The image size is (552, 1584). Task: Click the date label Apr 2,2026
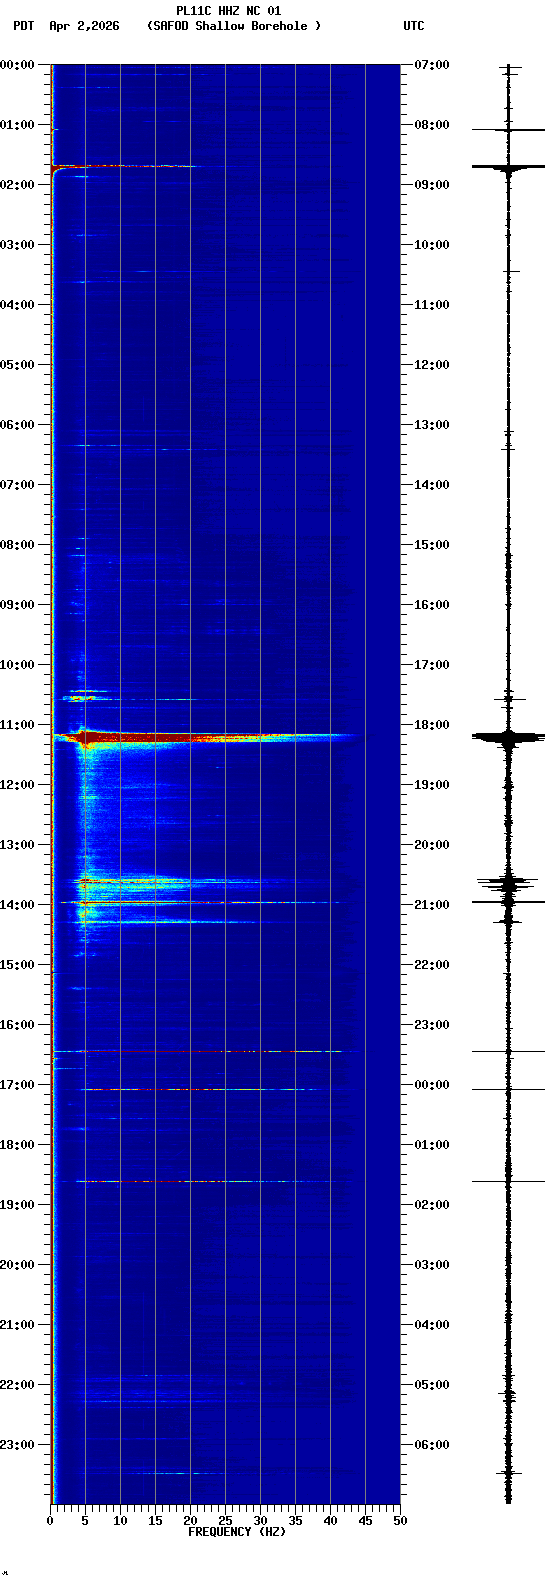click(x=84, y=26)
